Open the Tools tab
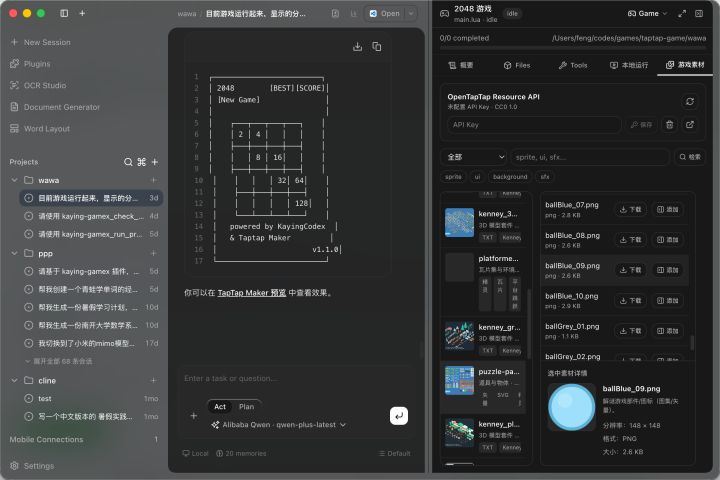Viewport: 720px width, 480px height. point(573,65)
